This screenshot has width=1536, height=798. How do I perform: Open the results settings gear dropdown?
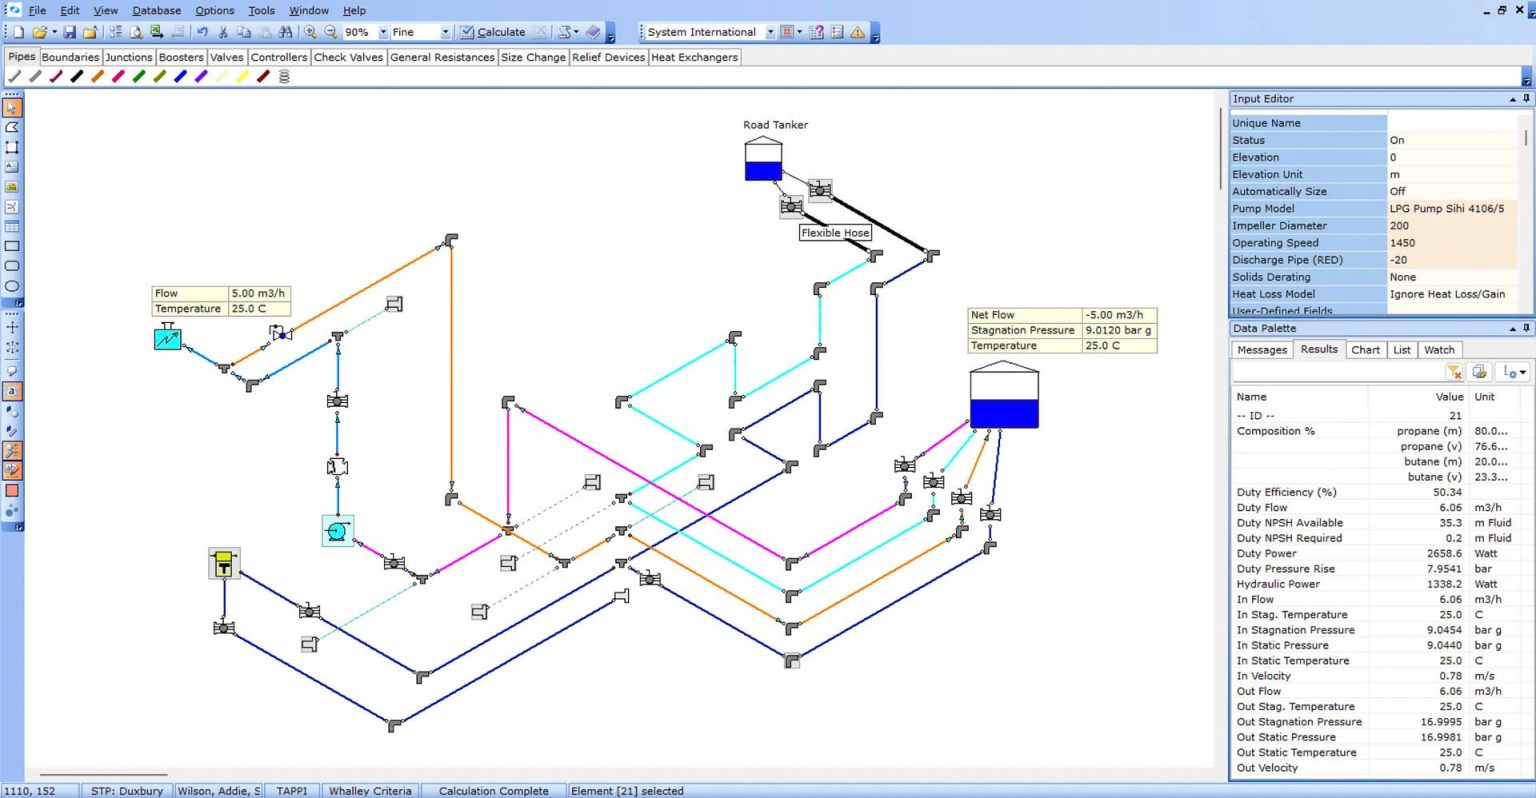(1515, 372)
